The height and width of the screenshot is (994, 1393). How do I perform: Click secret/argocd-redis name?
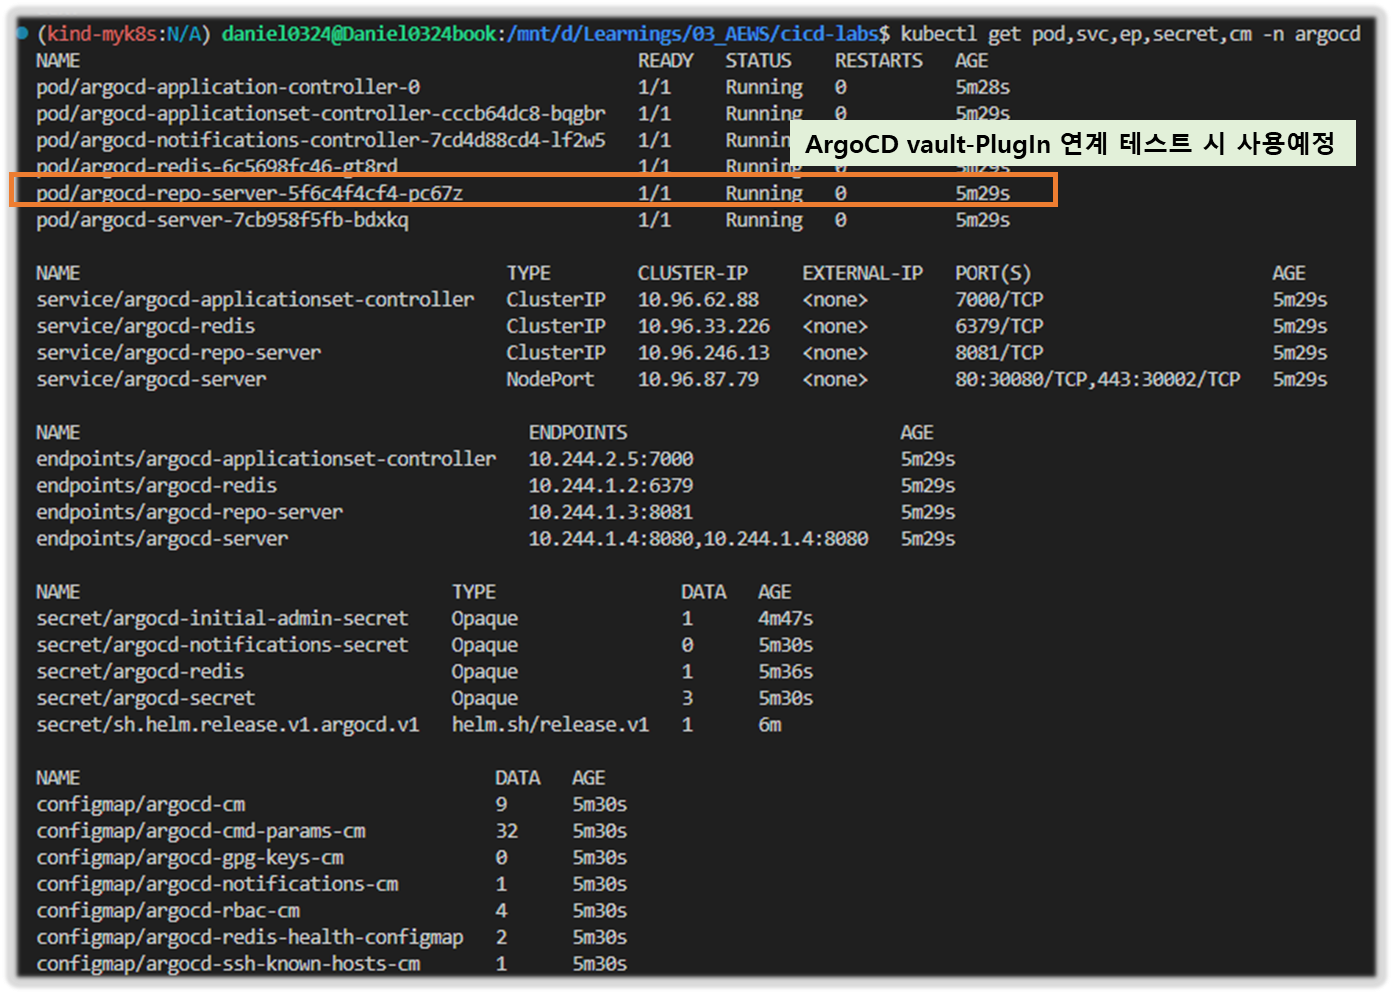coord(140,671)
